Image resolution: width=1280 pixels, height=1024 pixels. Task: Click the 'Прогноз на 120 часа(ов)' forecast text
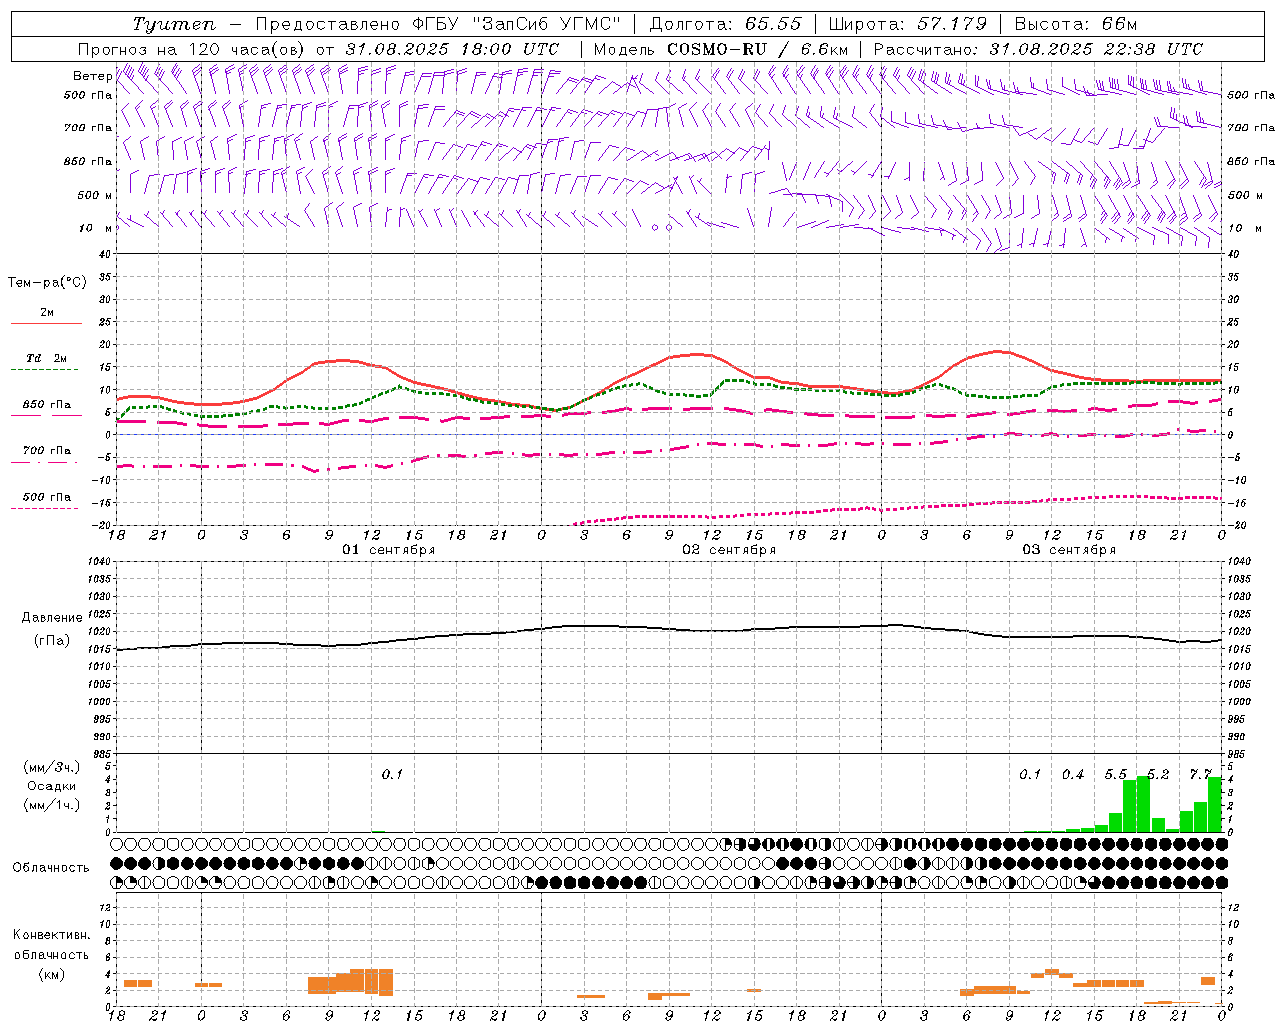click(x=193, y=49)
